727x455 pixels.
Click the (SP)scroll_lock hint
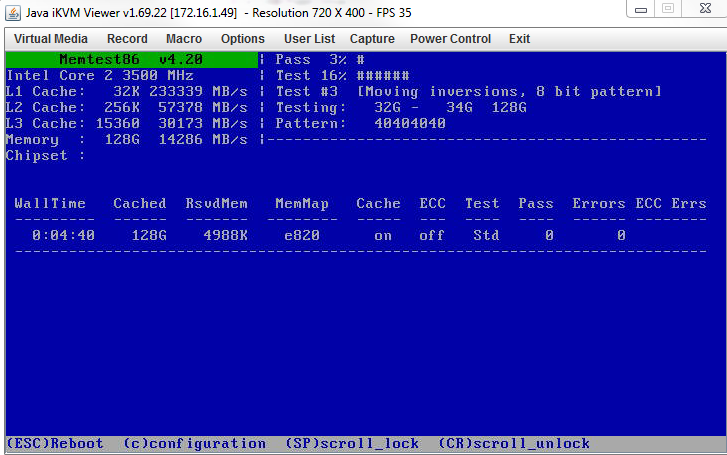tap(352, 443)
